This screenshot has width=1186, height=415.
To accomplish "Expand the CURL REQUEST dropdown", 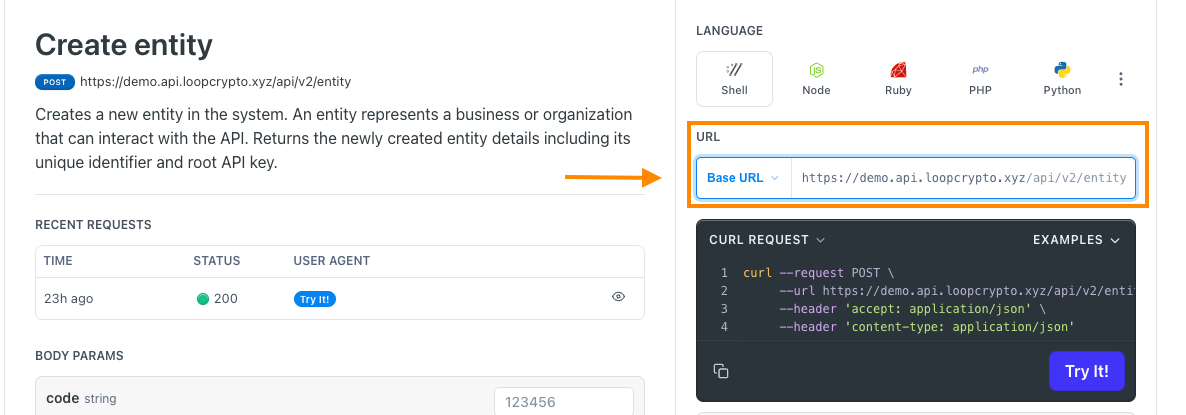I will (767, 240).
